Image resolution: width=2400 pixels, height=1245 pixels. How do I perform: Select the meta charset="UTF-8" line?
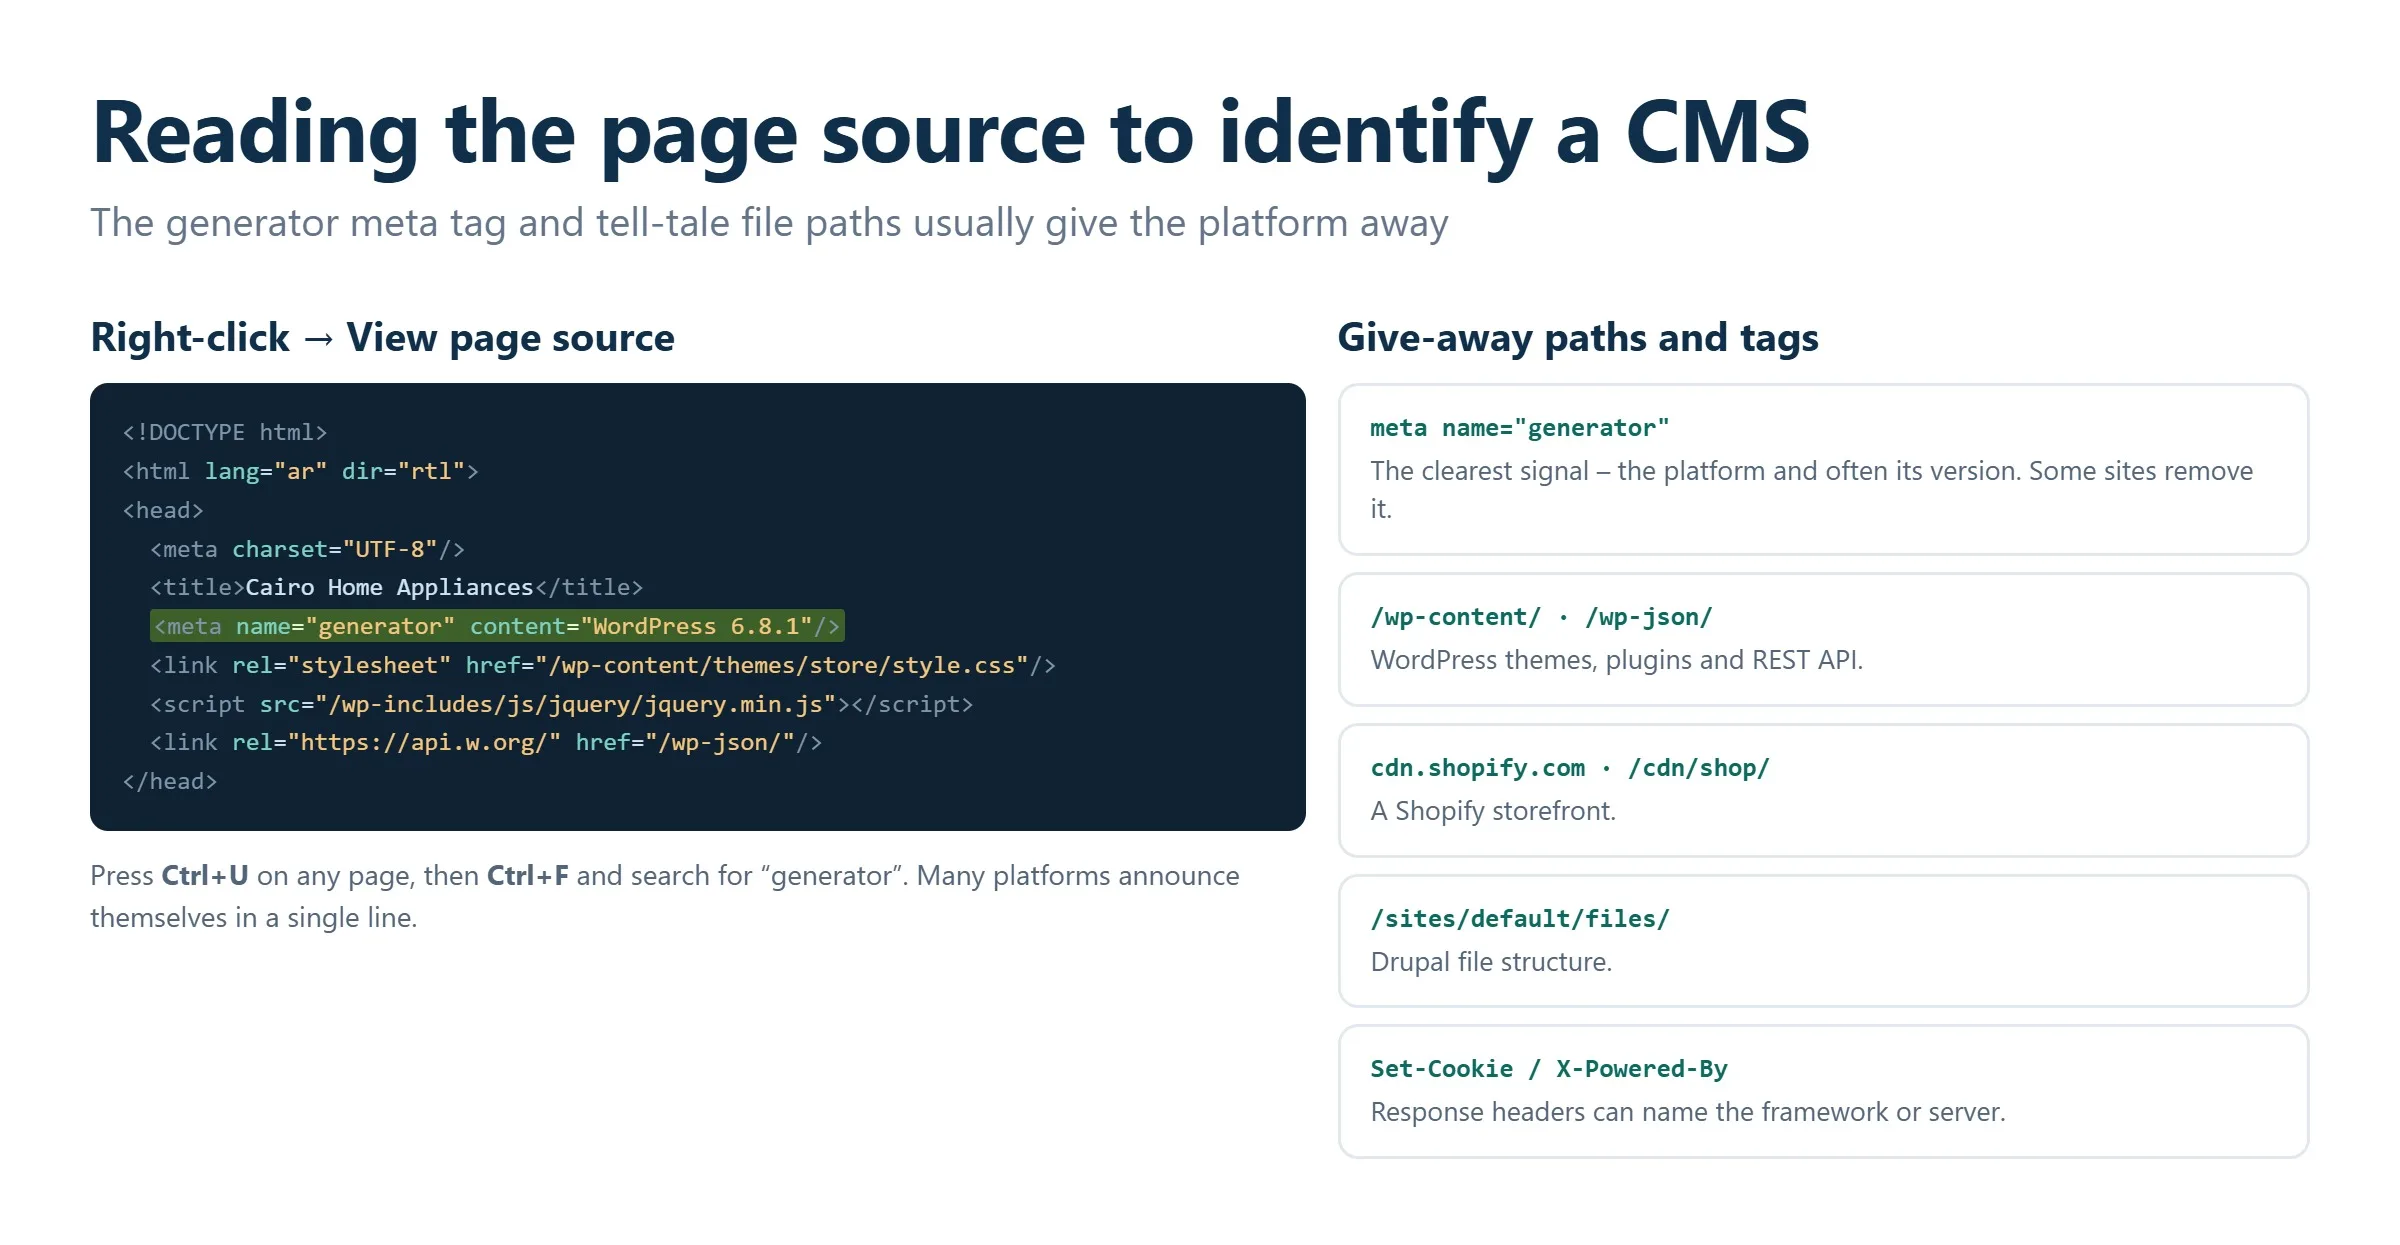pyautogui.click(x=307, y=549)
